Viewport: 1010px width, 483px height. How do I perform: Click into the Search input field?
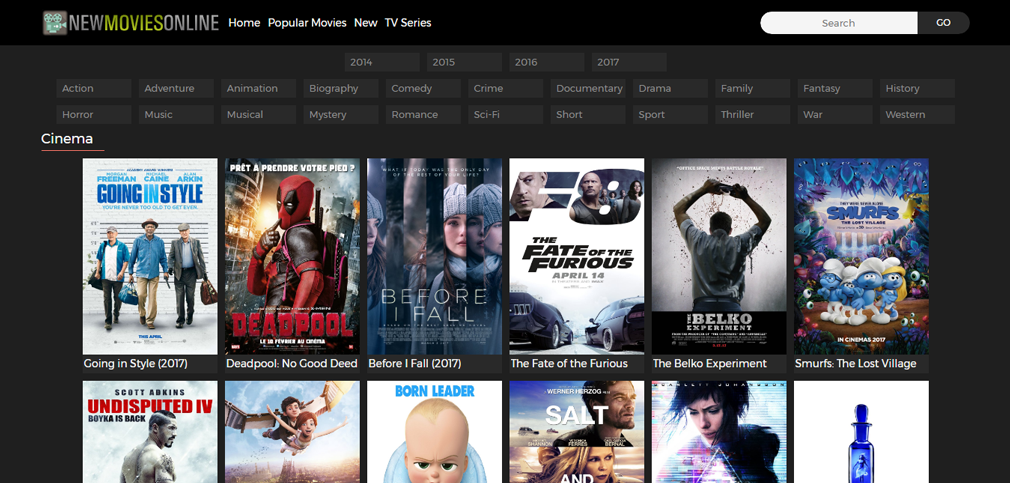[x=839, y=23]
